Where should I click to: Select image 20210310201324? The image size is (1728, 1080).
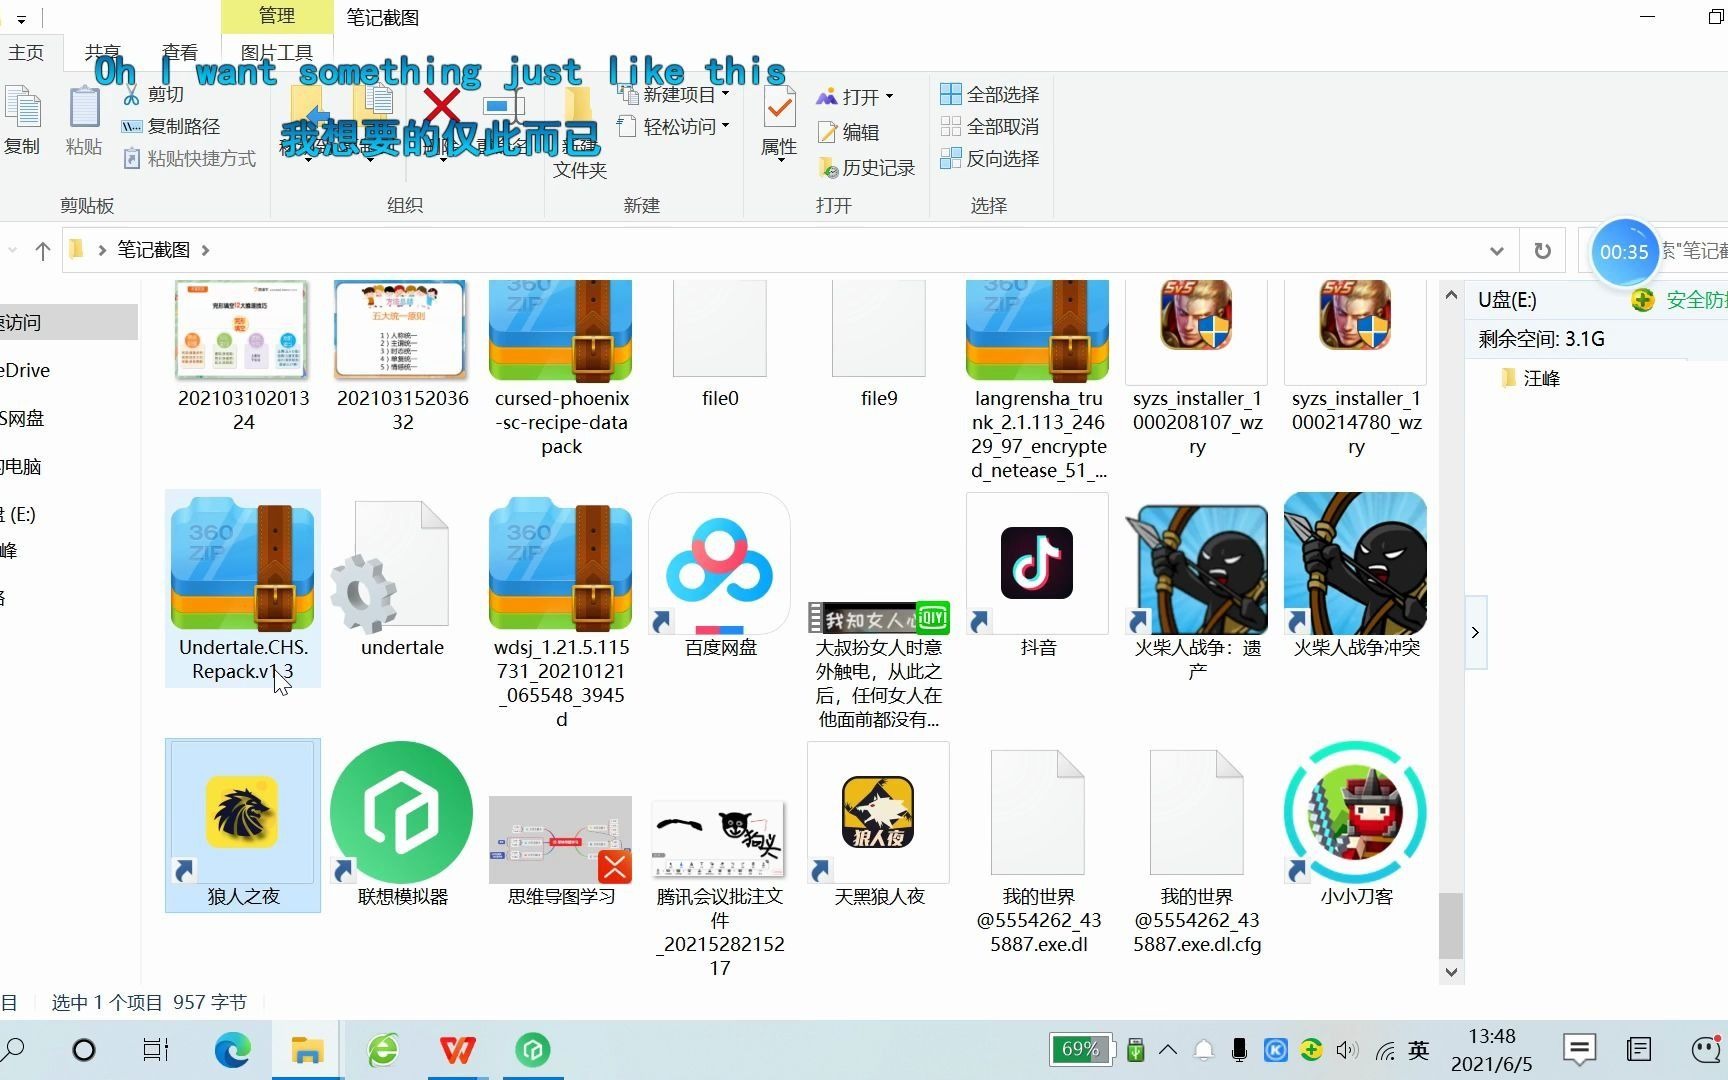(x=243, y=358)
